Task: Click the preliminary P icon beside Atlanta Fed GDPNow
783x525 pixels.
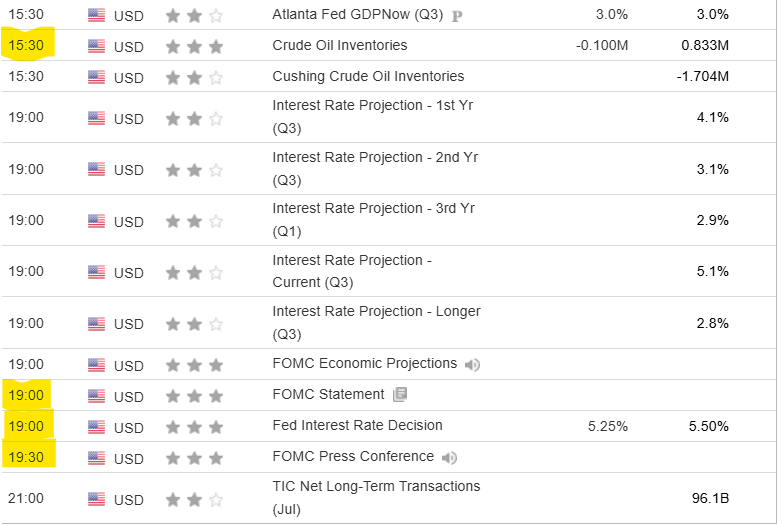Action: 457,15
